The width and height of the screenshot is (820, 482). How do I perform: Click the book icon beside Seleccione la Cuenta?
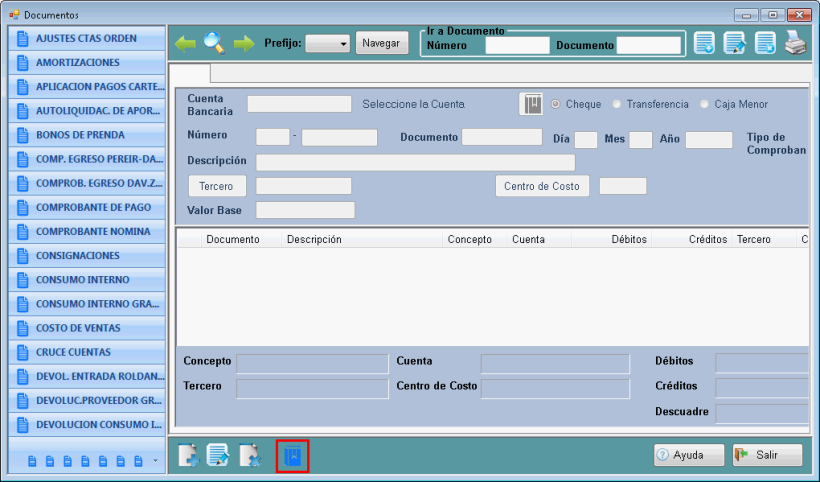click(531, 104)
